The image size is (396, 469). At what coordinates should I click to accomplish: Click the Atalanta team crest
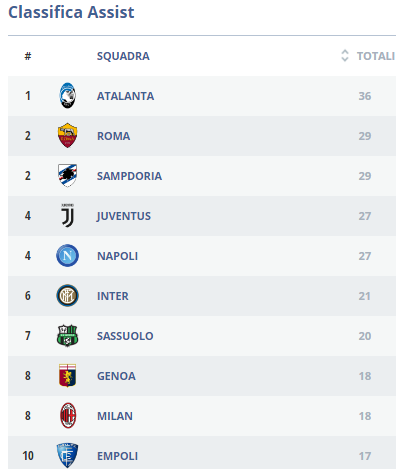pos(67,96)
